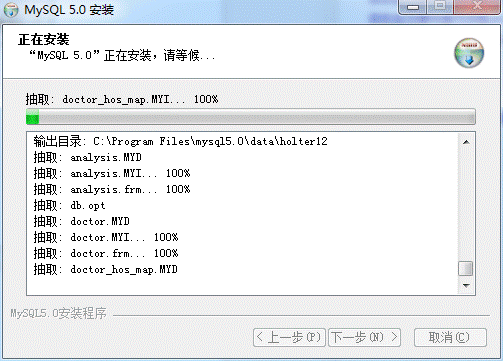Click the log scrollbar up arrow
This screenshot has height=361, width=503.
[466, 142]
